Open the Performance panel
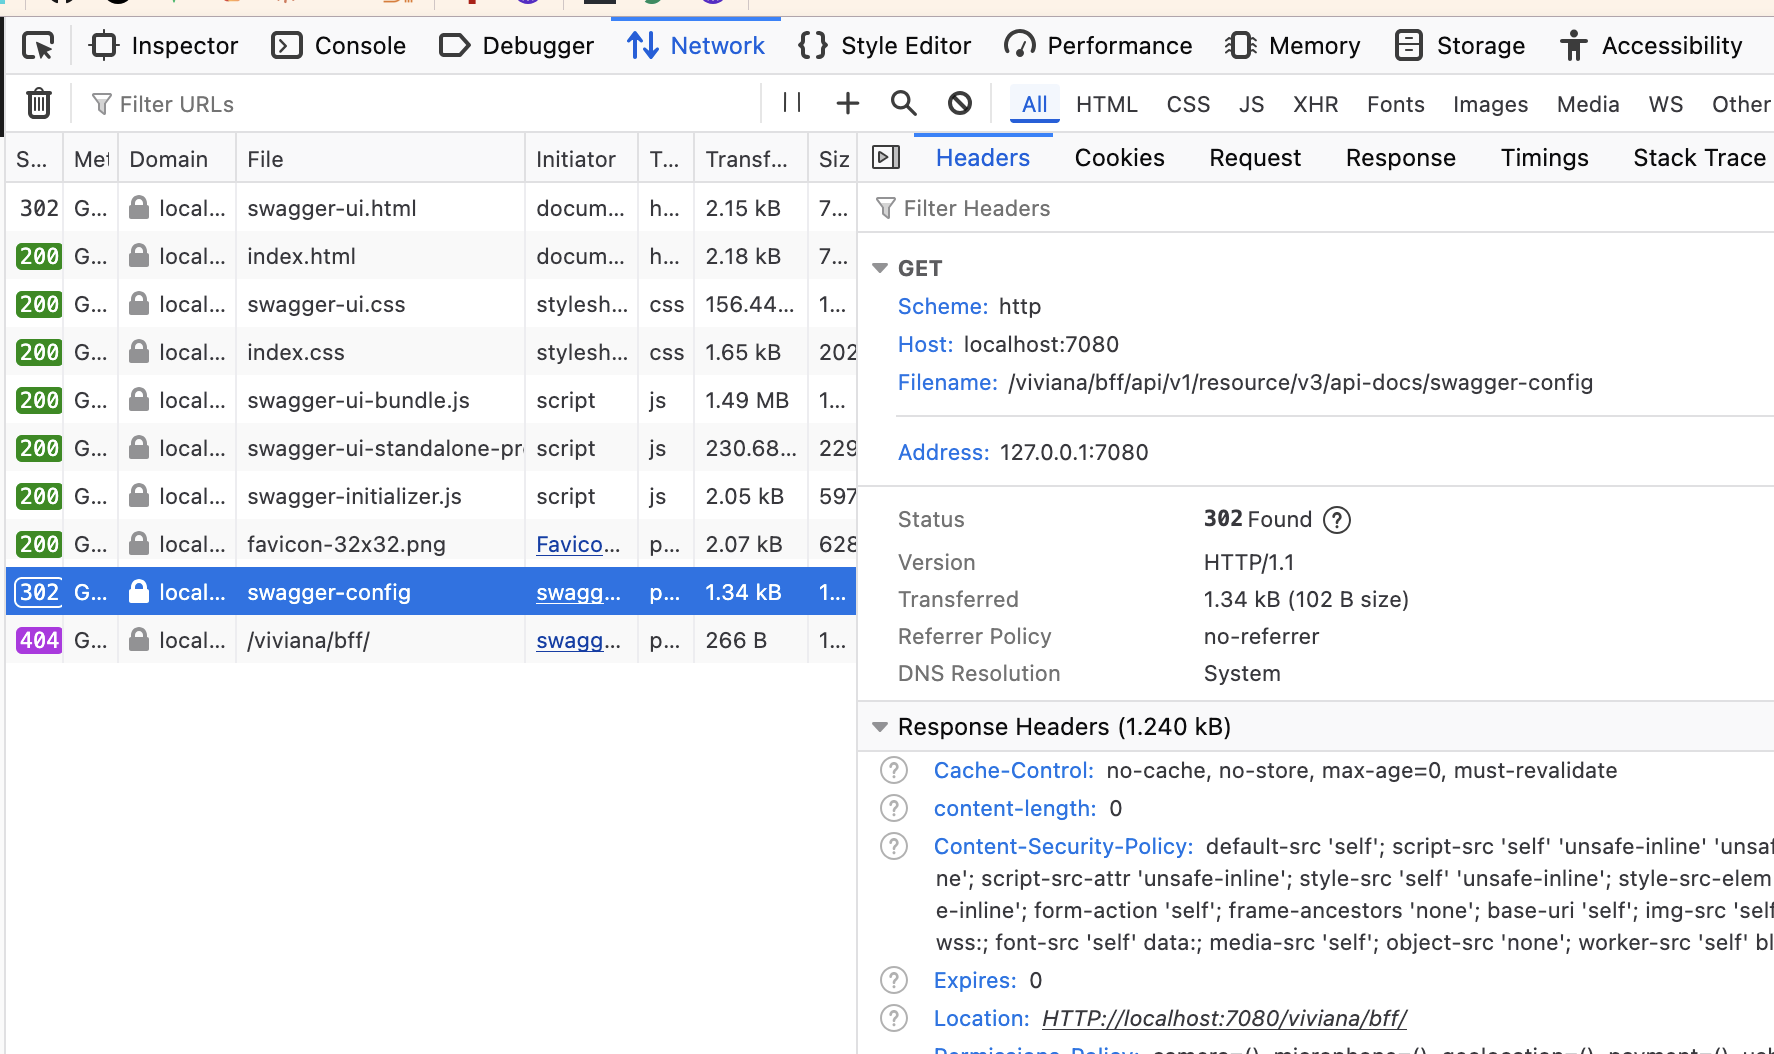This screenshot has height=1054, width=1774. pos(1098,46)
